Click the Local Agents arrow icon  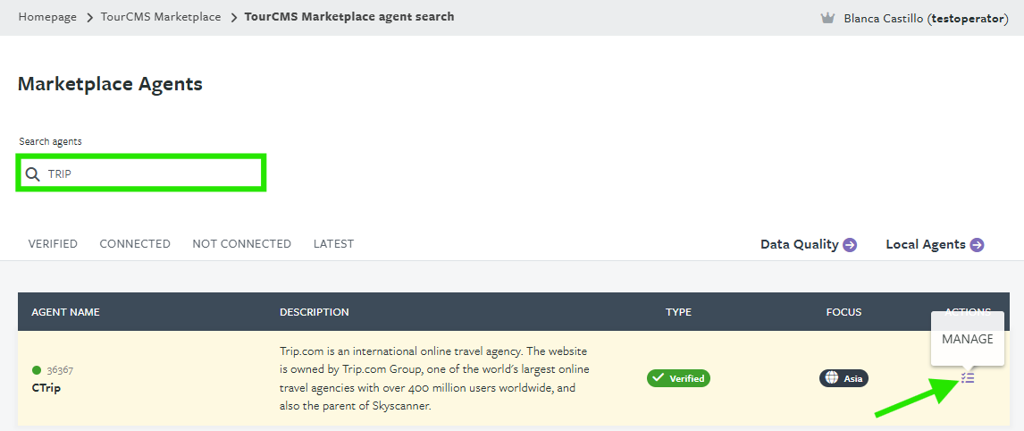(977, 245)
